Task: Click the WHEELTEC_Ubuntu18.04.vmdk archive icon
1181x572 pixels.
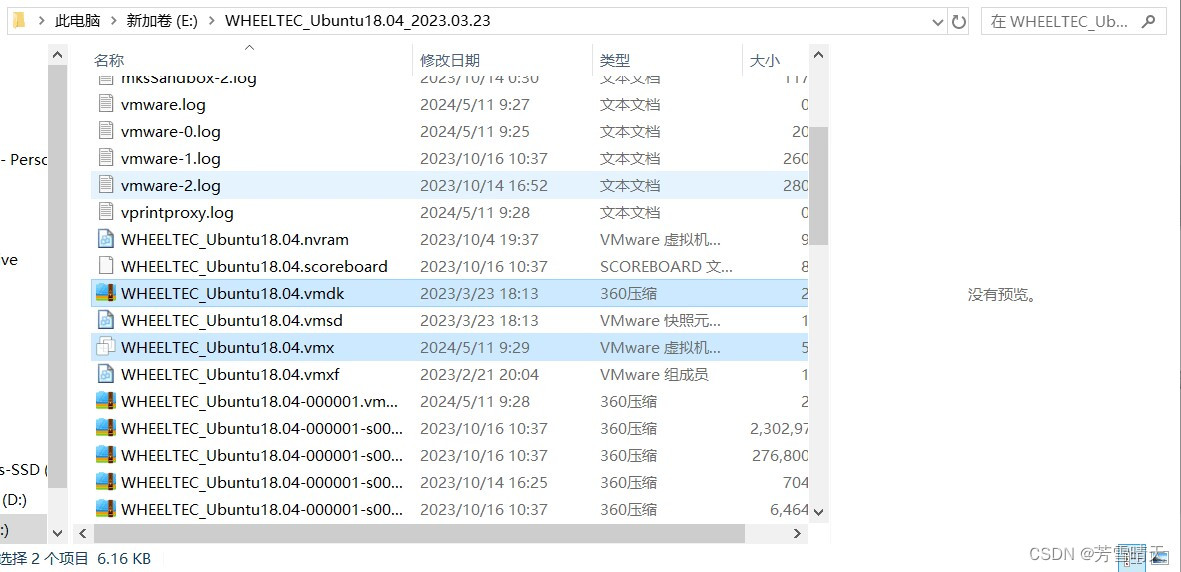Action: pos(105,293)
